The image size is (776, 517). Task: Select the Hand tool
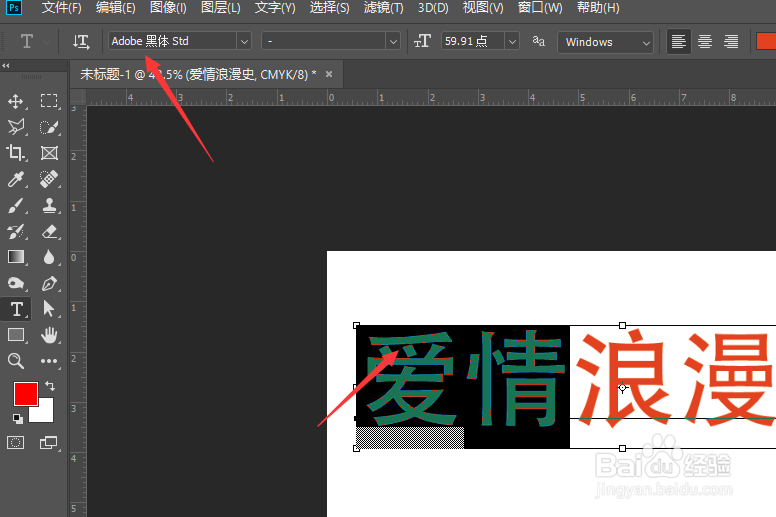point(49,335)
